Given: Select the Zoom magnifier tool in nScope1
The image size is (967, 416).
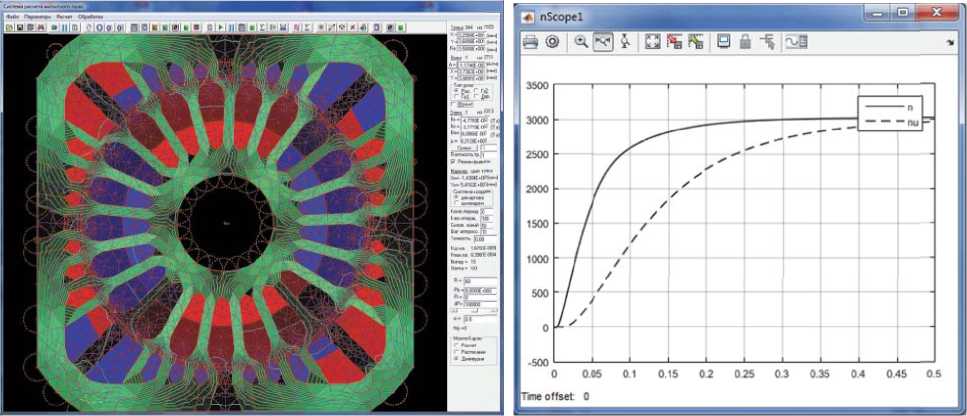Looking at the screenshot, I should click(581, 42).
